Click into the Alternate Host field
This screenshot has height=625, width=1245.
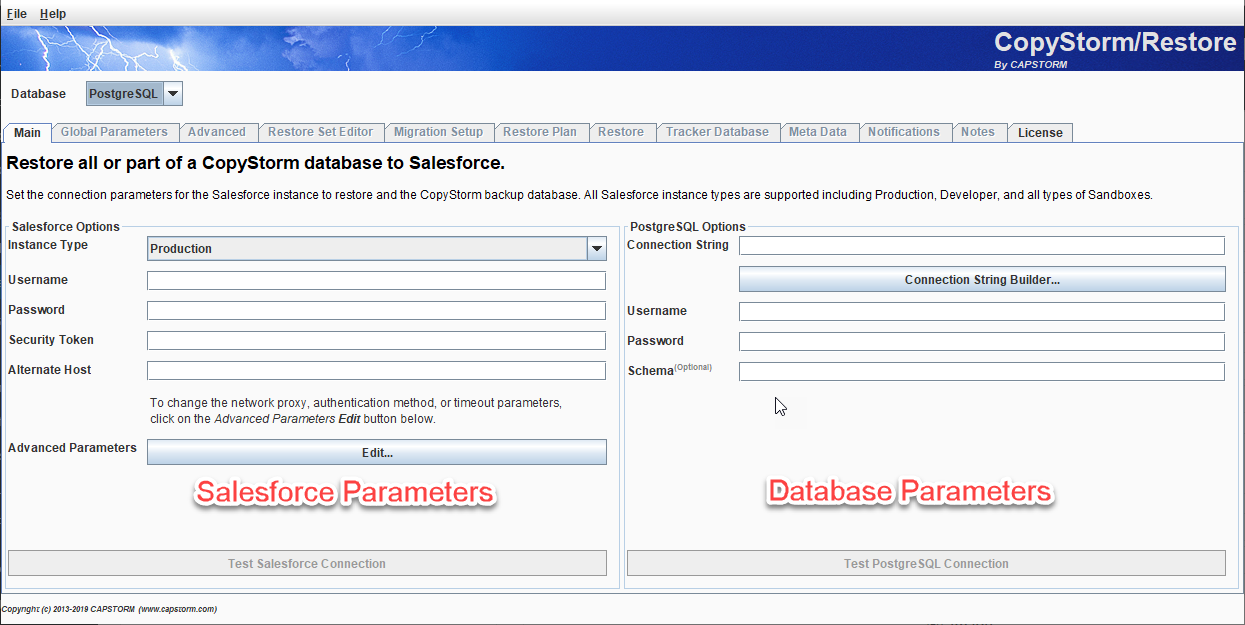point(377,371)
